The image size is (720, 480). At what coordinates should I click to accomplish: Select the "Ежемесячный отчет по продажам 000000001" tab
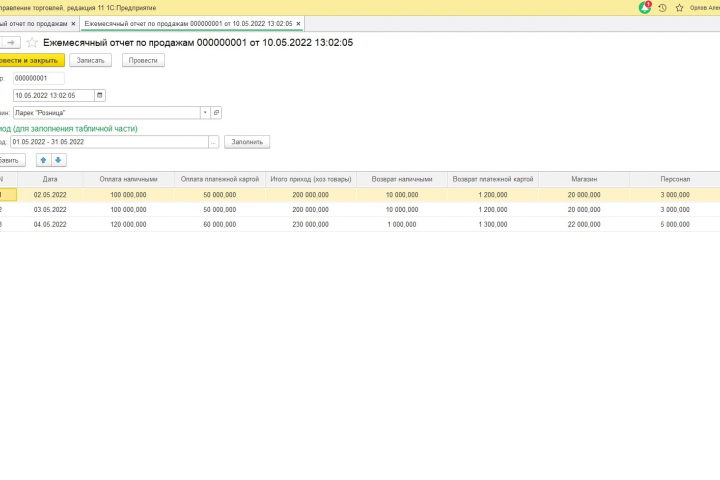pyautogui.click(x=188, y=23)
